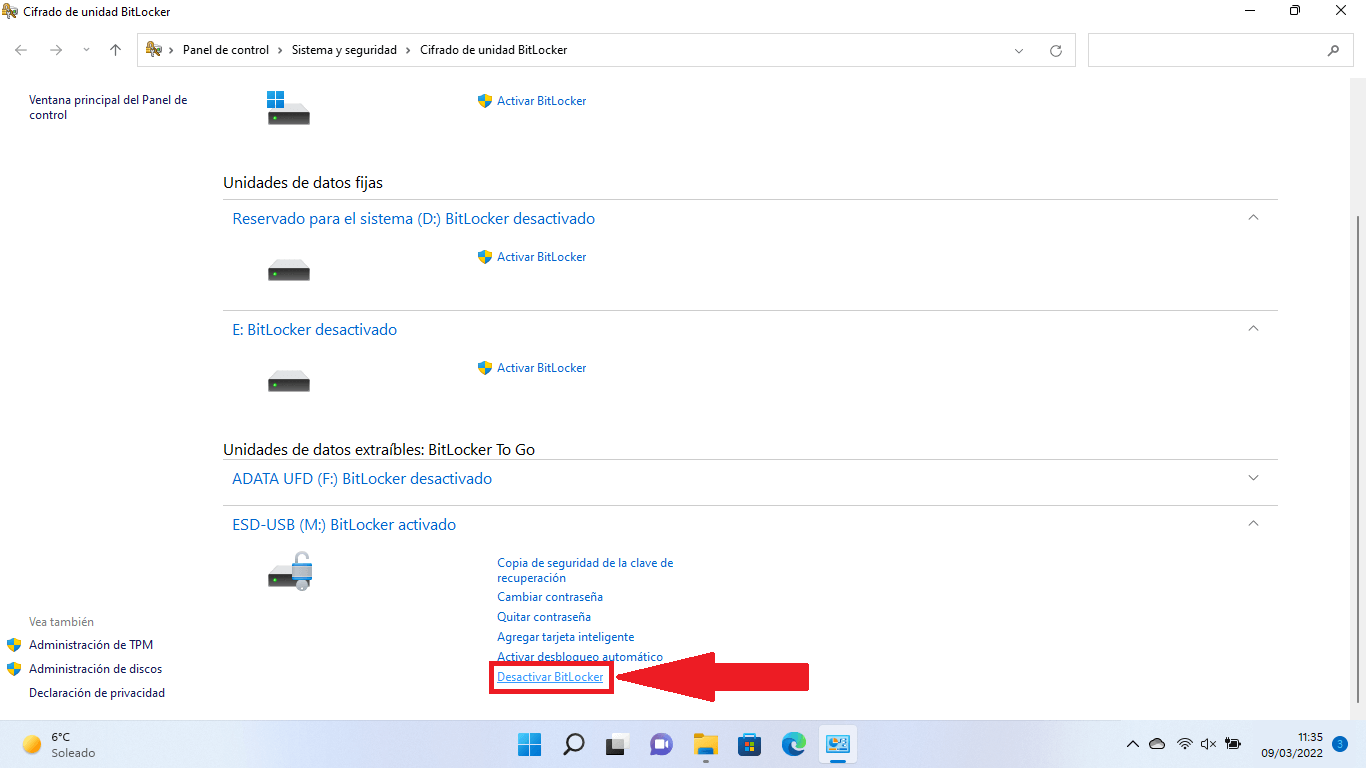Click the Forward navigation arrow
Screen dimensions: 1366x768
pos(56,50)
